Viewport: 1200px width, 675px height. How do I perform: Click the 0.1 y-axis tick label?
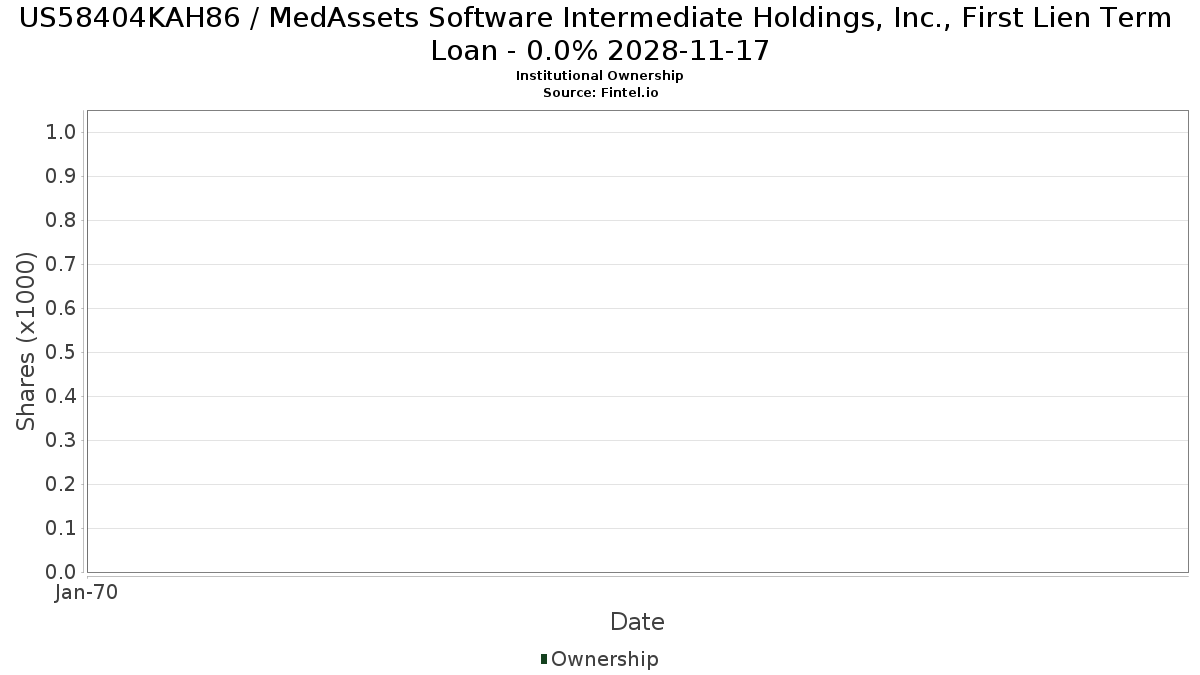click(62, 529)
